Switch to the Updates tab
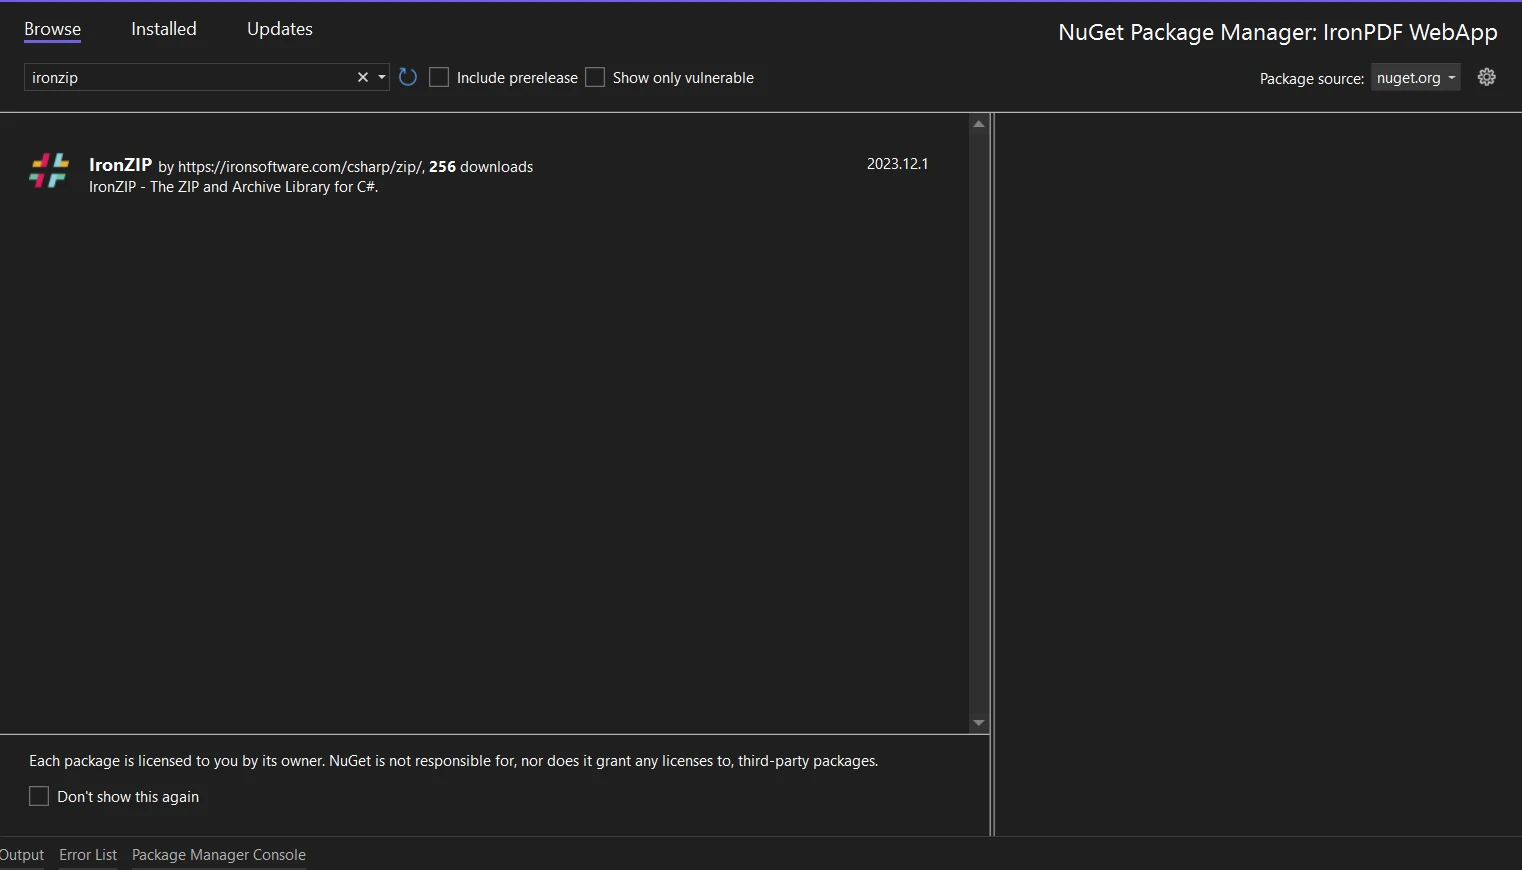Image resolution: width=1522 pixels, height=870 pixels. (x=280, y=29)
